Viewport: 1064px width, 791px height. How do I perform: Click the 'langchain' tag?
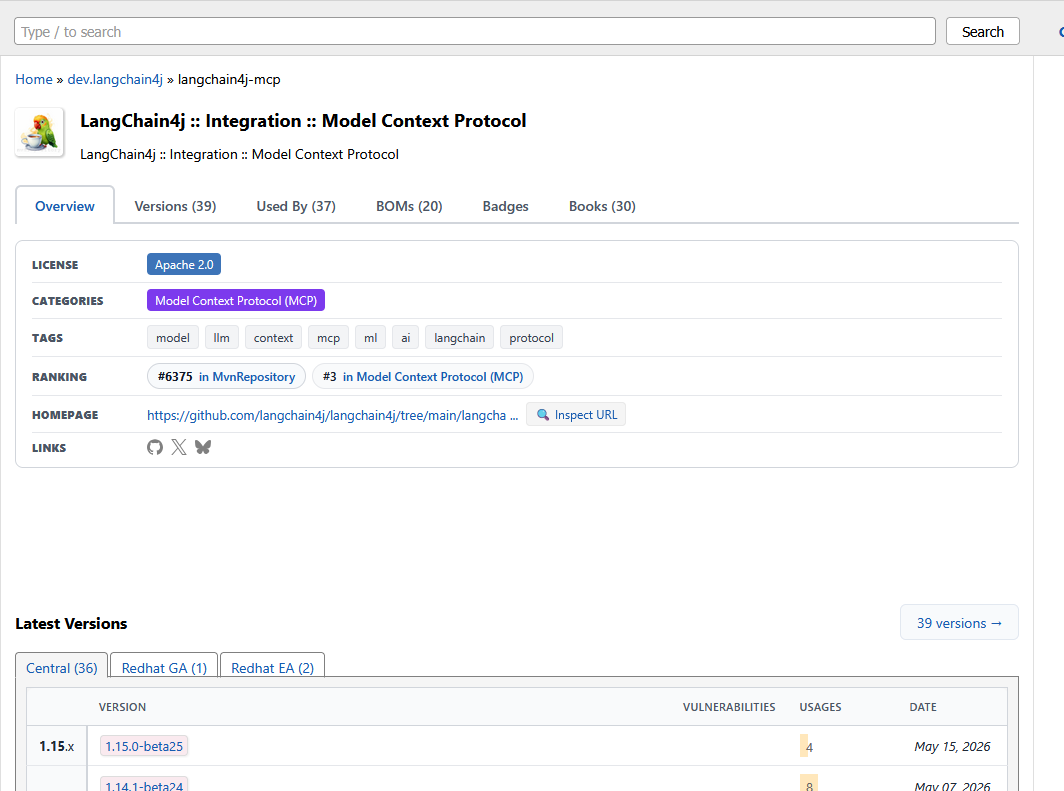(x=459, y=338)
